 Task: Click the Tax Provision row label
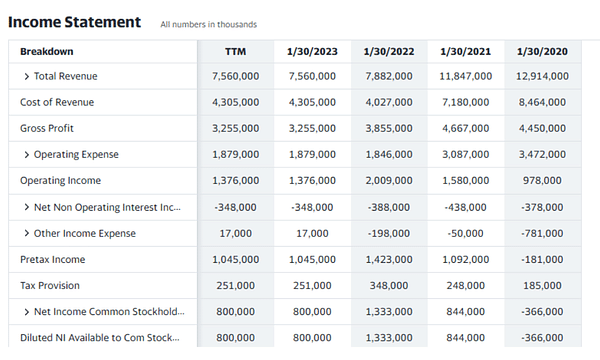point(50,285)
